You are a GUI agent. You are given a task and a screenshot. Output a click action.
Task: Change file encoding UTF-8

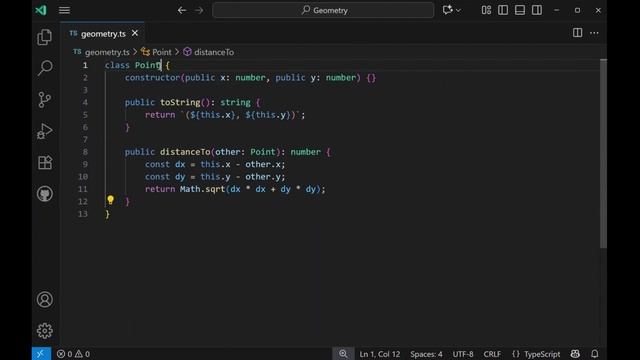pyautogui.click(x=463, y=354)
